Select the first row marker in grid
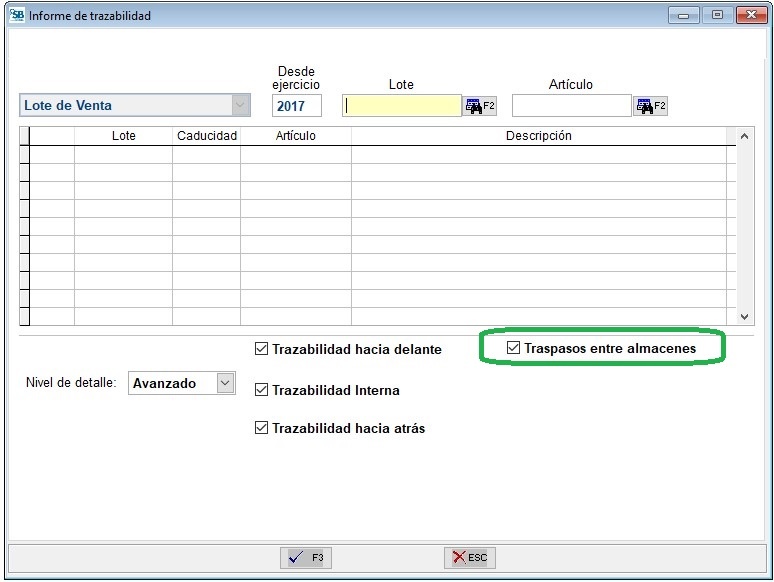Image resolution: width=774 pixels, height=582 pixels. tap(24, 154)
